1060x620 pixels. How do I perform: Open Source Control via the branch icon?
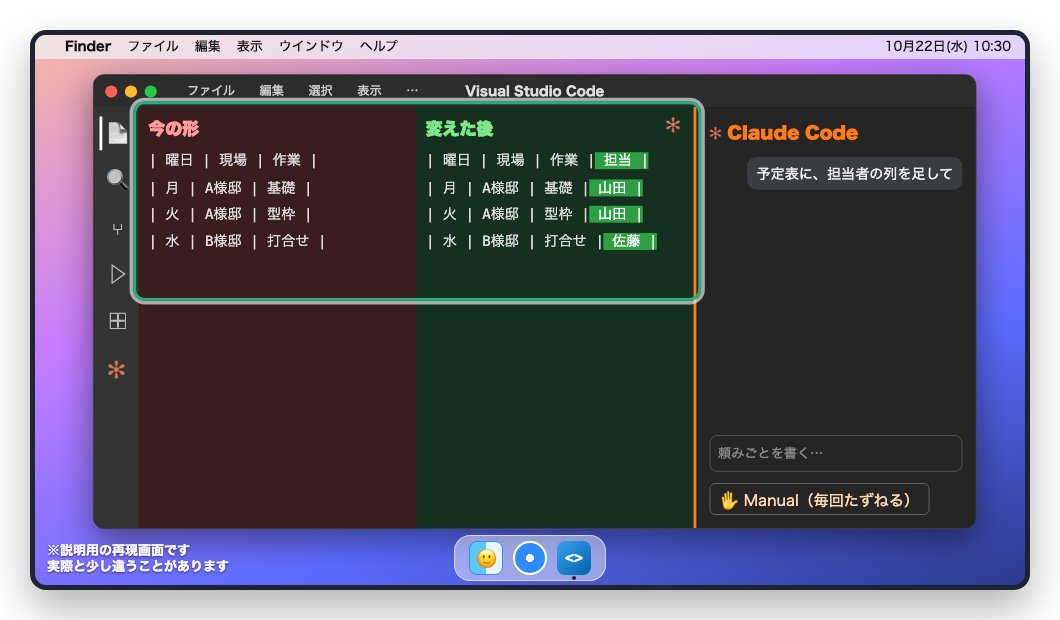(x=117, y=229)
